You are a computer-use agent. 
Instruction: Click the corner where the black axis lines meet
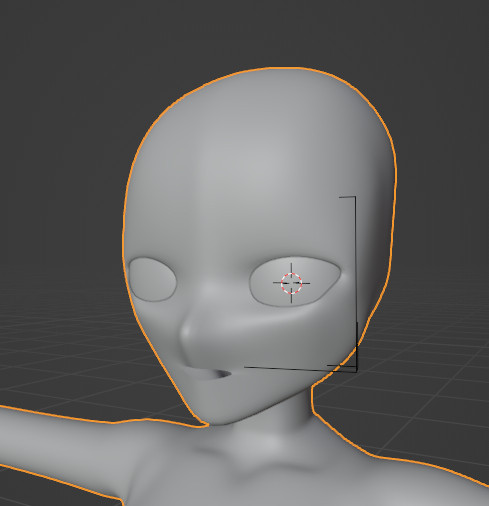click(356, 370)
